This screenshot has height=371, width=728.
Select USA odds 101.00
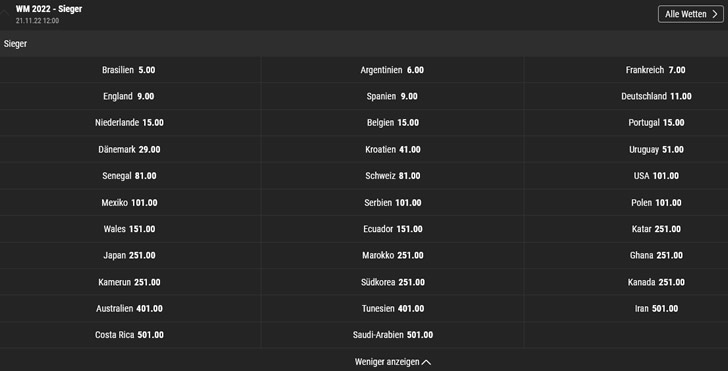tap(626, 176)
